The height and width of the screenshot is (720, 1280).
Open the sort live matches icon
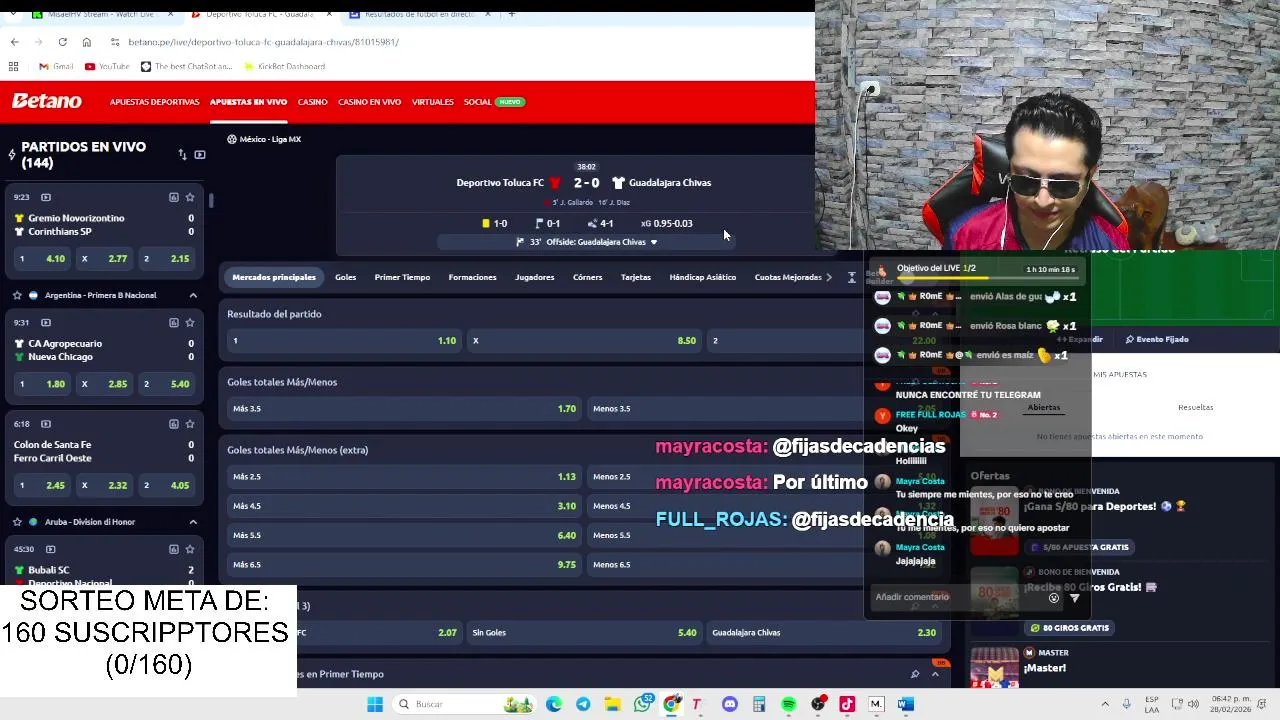(182, 155)
